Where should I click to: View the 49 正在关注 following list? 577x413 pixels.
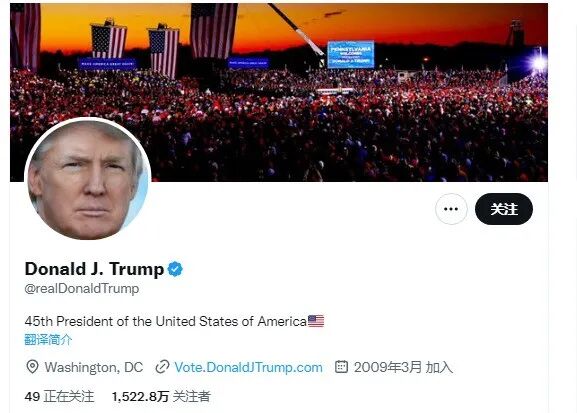(59, 396)
